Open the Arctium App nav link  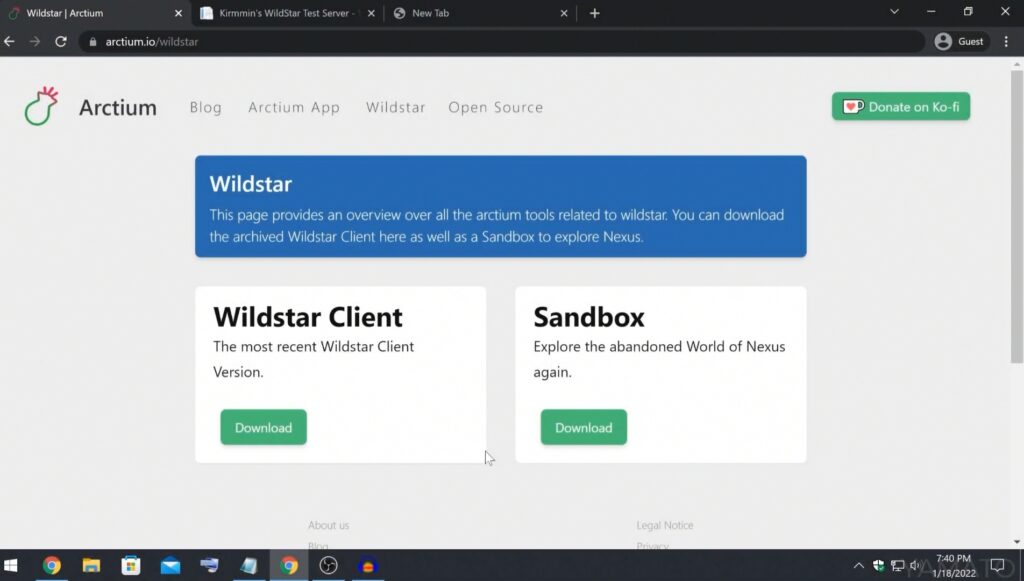(x=294, y=107)
